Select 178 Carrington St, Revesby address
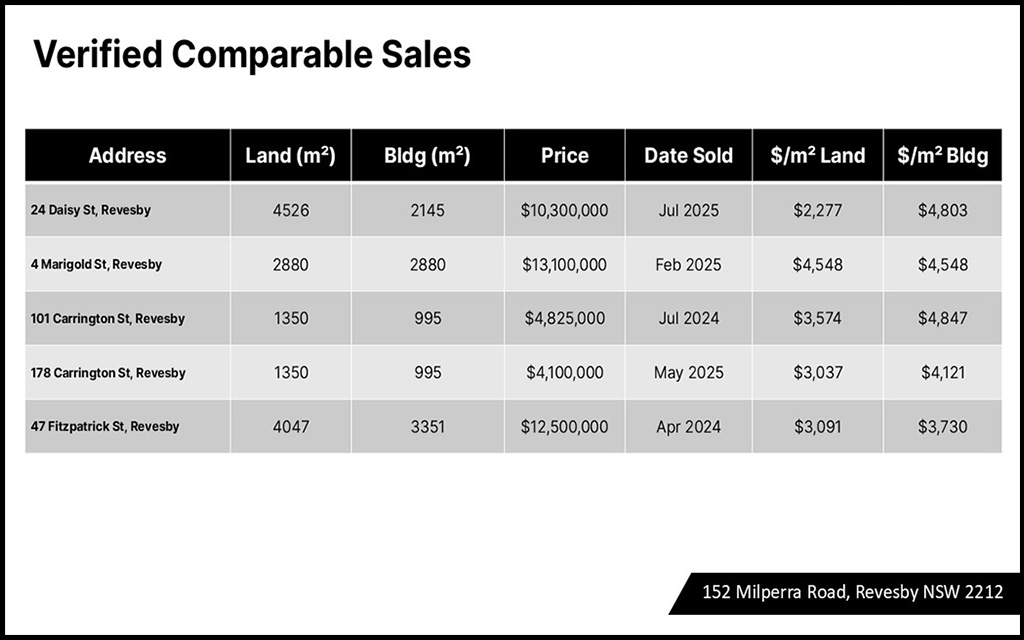1024x640 pixels. pos(108,373)
